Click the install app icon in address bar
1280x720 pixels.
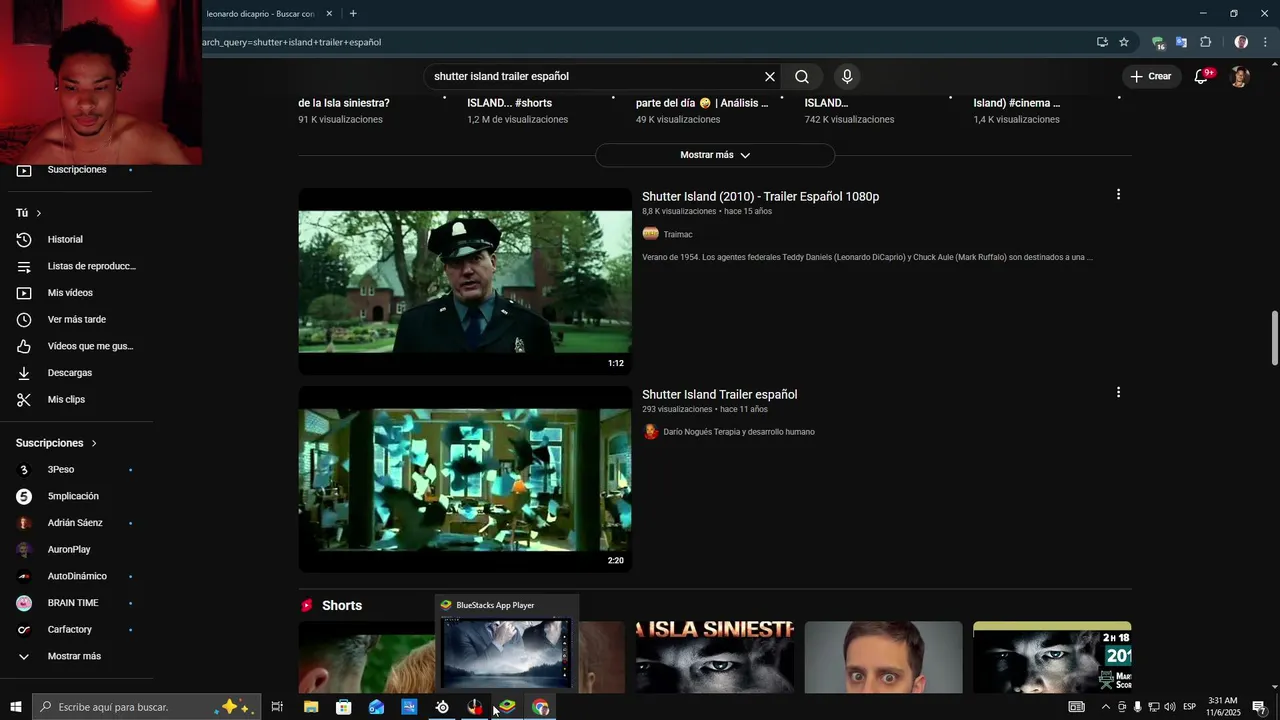[x=1102, y=42]
